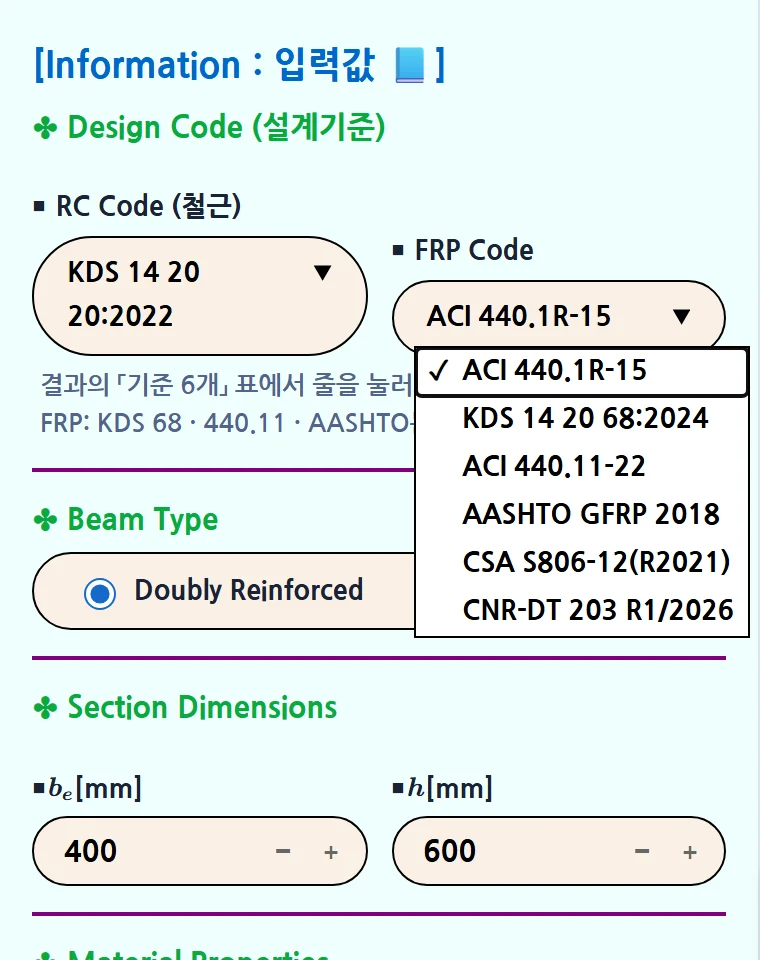760x960 pixels.
Task: Choose ACI 440.11-22 from FRP list
Action: click(582, 467)
